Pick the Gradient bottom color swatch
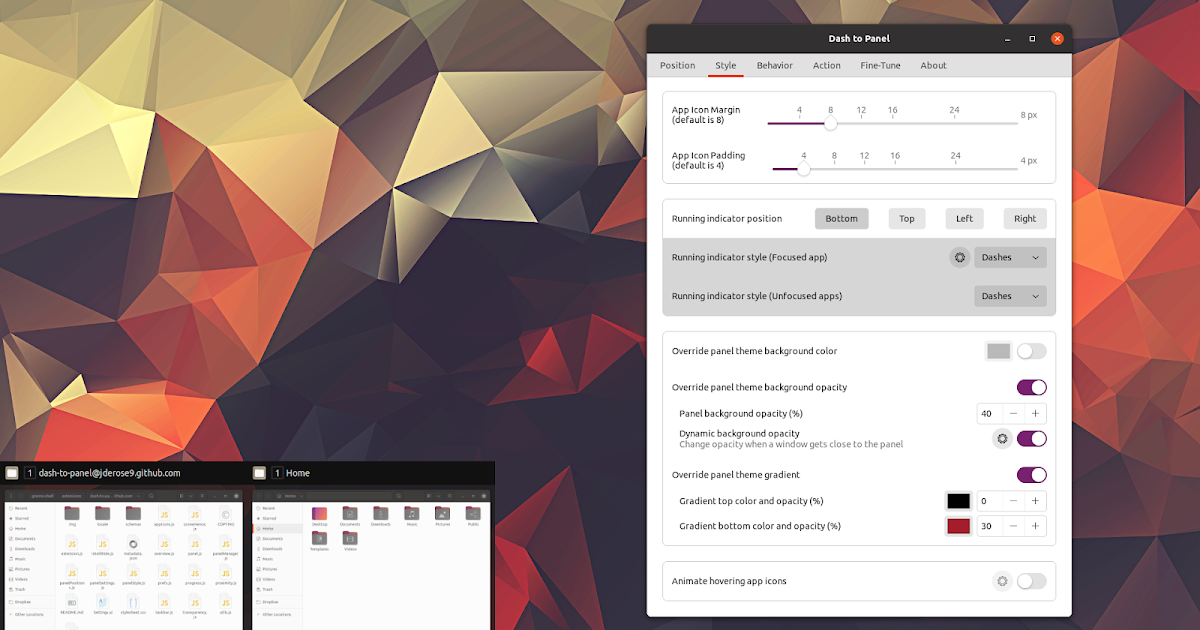This screenshot has width=1200, height=630. pyautogui.click(x=958, y=525)
